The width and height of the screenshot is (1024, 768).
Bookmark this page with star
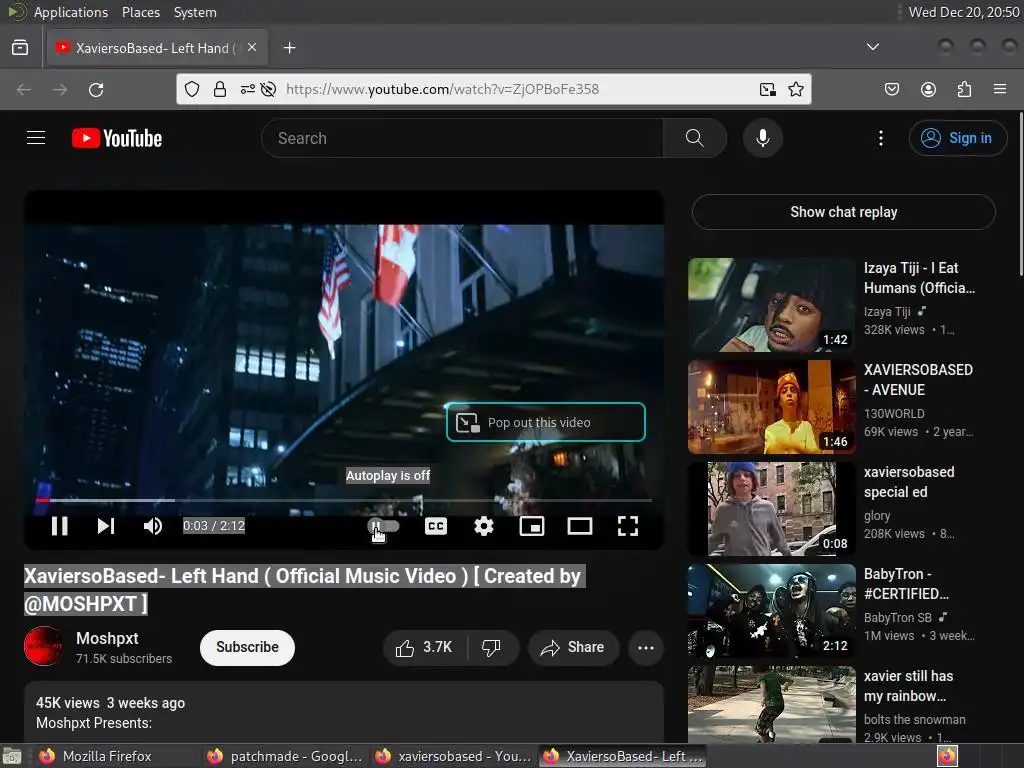click(795, 89)
